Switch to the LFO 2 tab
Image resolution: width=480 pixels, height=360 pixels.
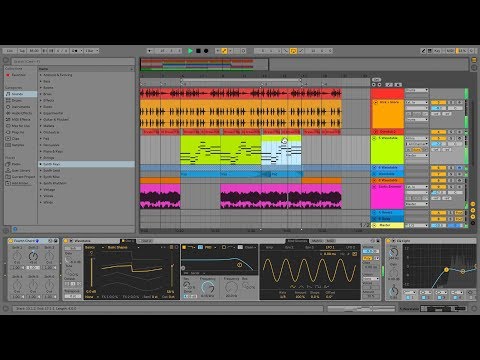(350, 247)
